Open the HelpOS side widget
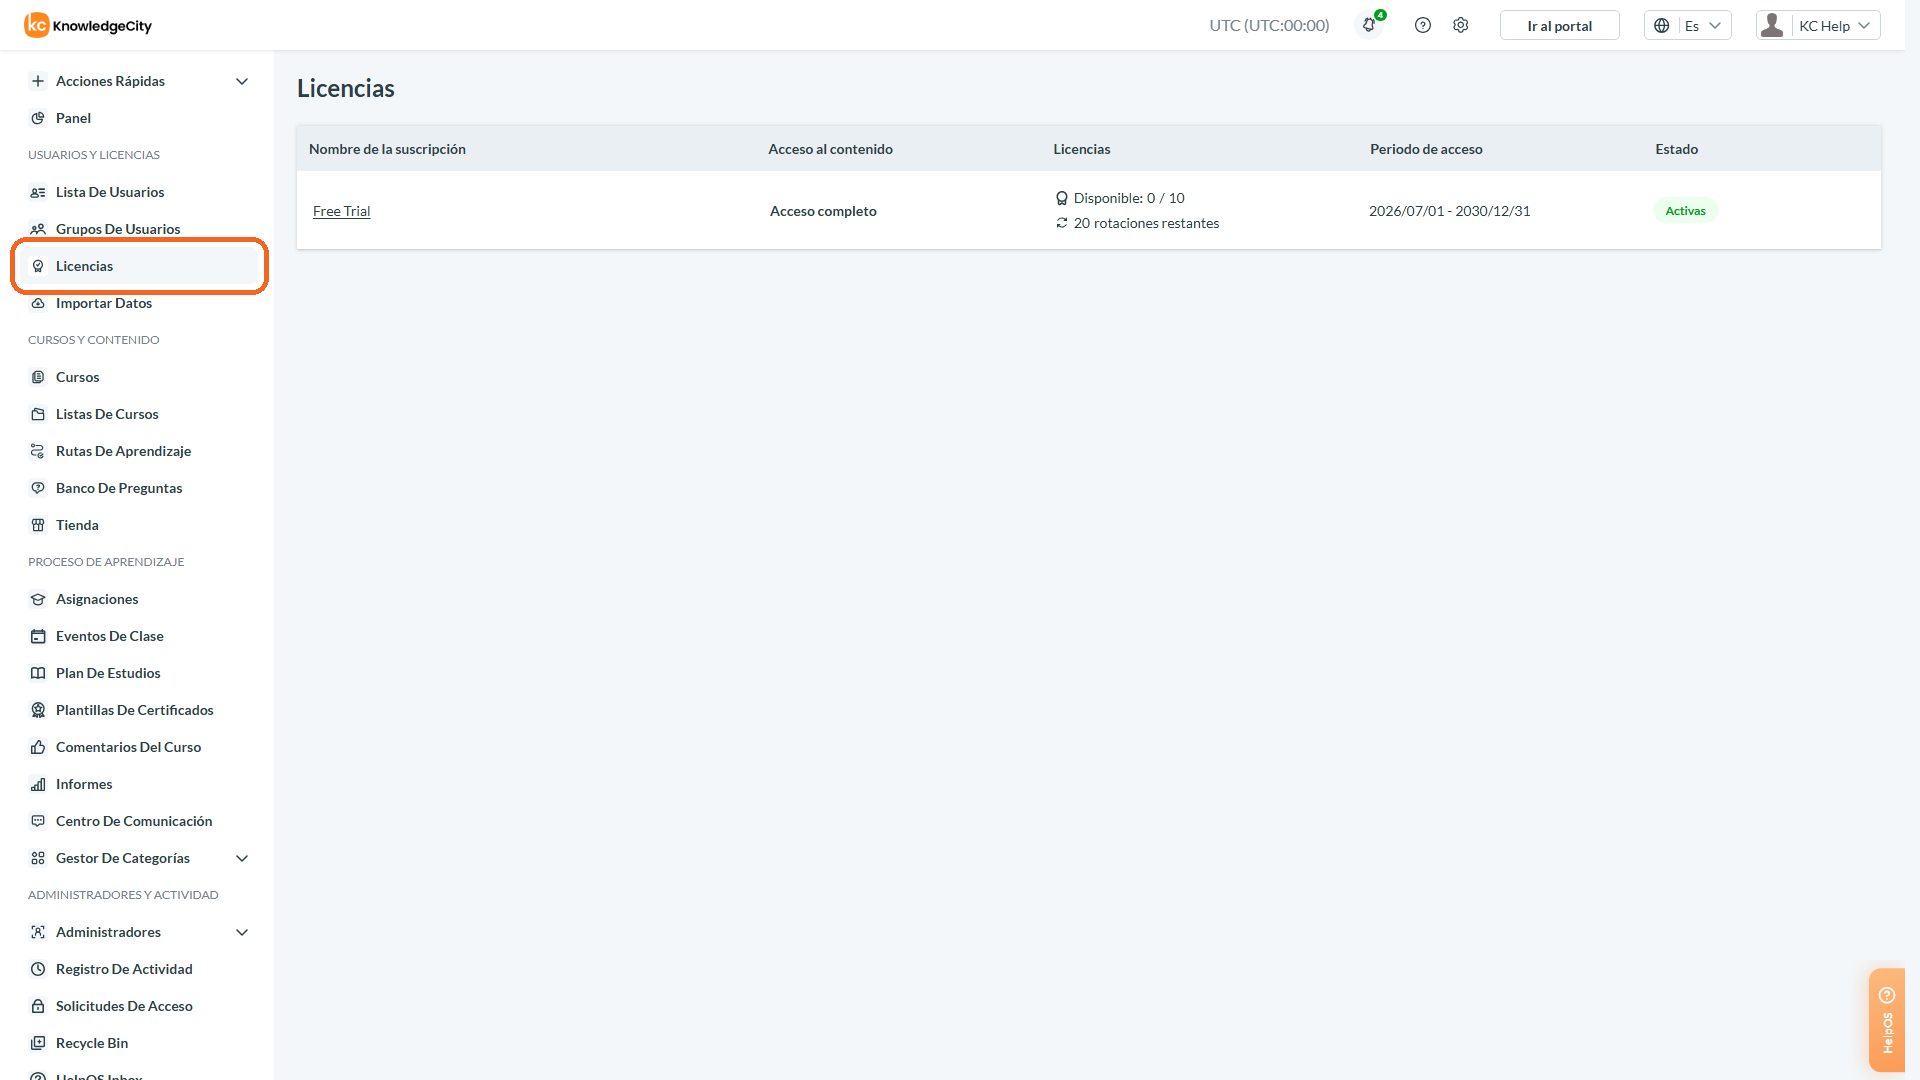Screen dimensions: 1920x1080 tap(1887, 1020)
